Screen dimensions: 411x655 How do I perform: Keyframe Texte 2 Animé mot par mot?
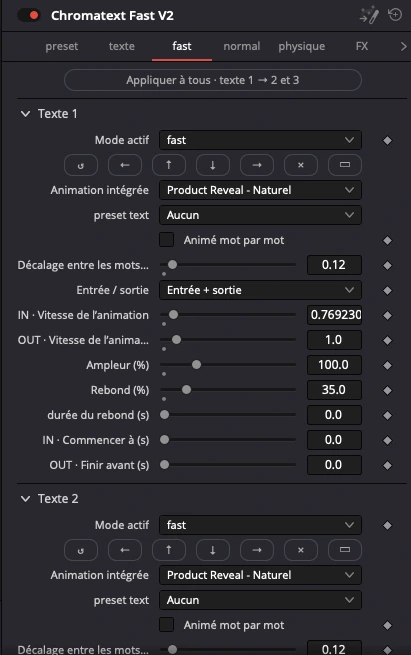click(x=387, y=625)
